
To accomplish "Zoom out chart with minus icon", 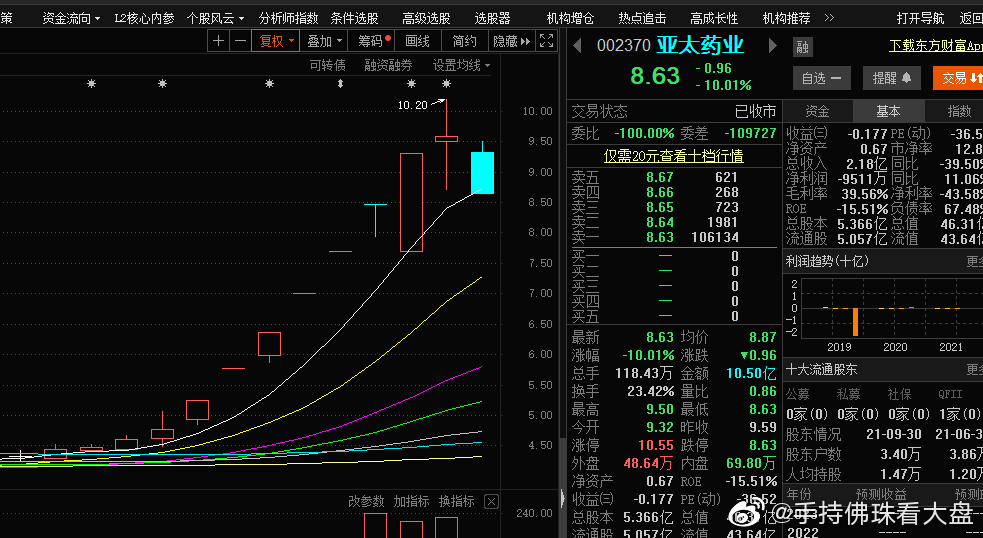I will click(x=240, y=41).
